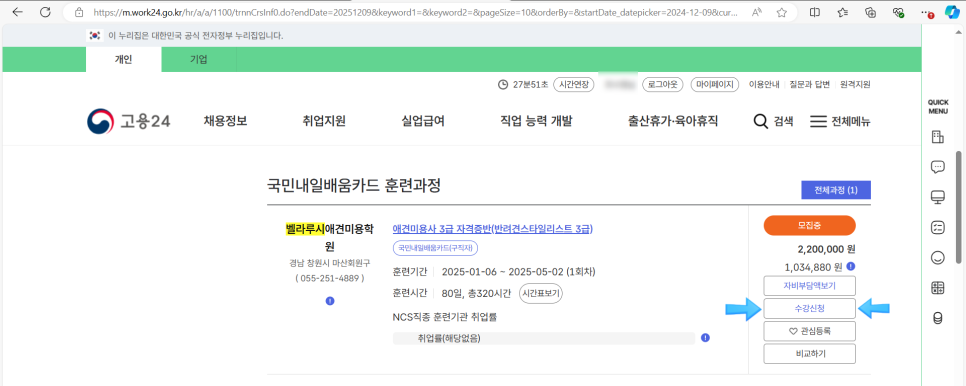This screenshot has height=386, width=966.
Task: Click the 자비부담액보기 button
Action: (x=810, y=286)
